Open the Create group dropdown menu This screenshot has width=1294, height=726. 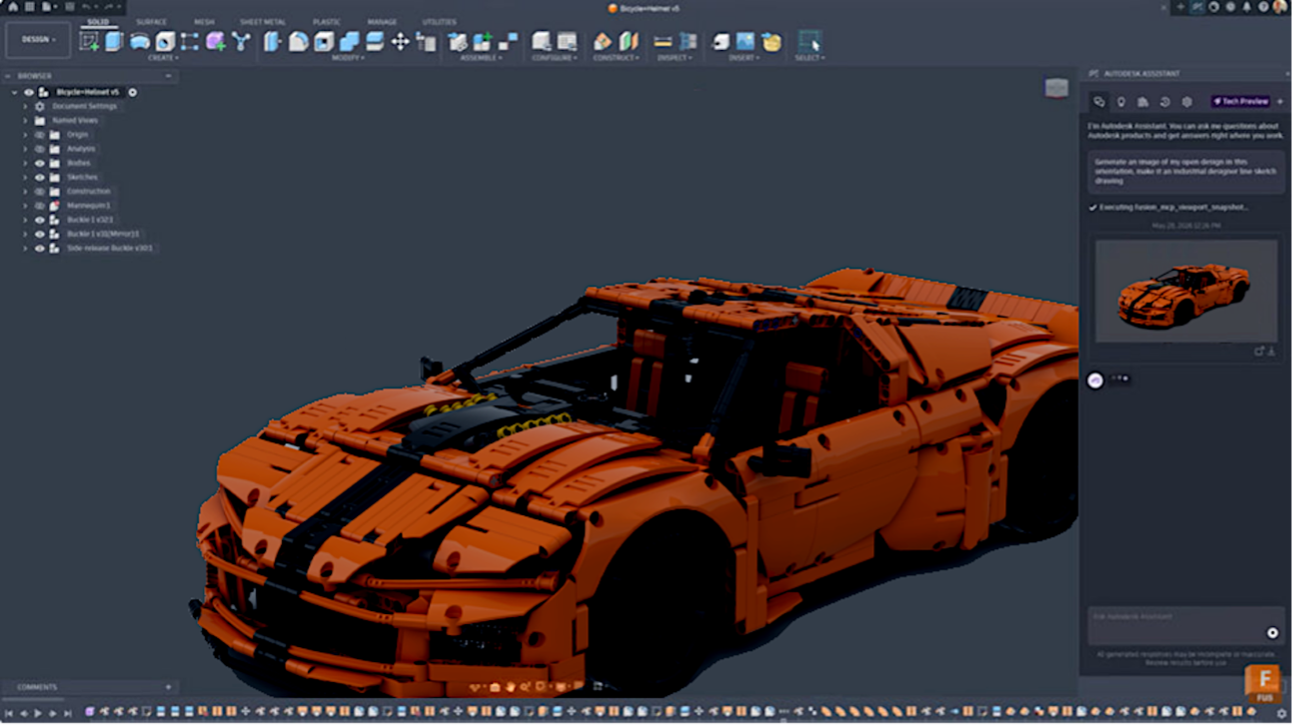pyautogui.click(x=163, y=58)
